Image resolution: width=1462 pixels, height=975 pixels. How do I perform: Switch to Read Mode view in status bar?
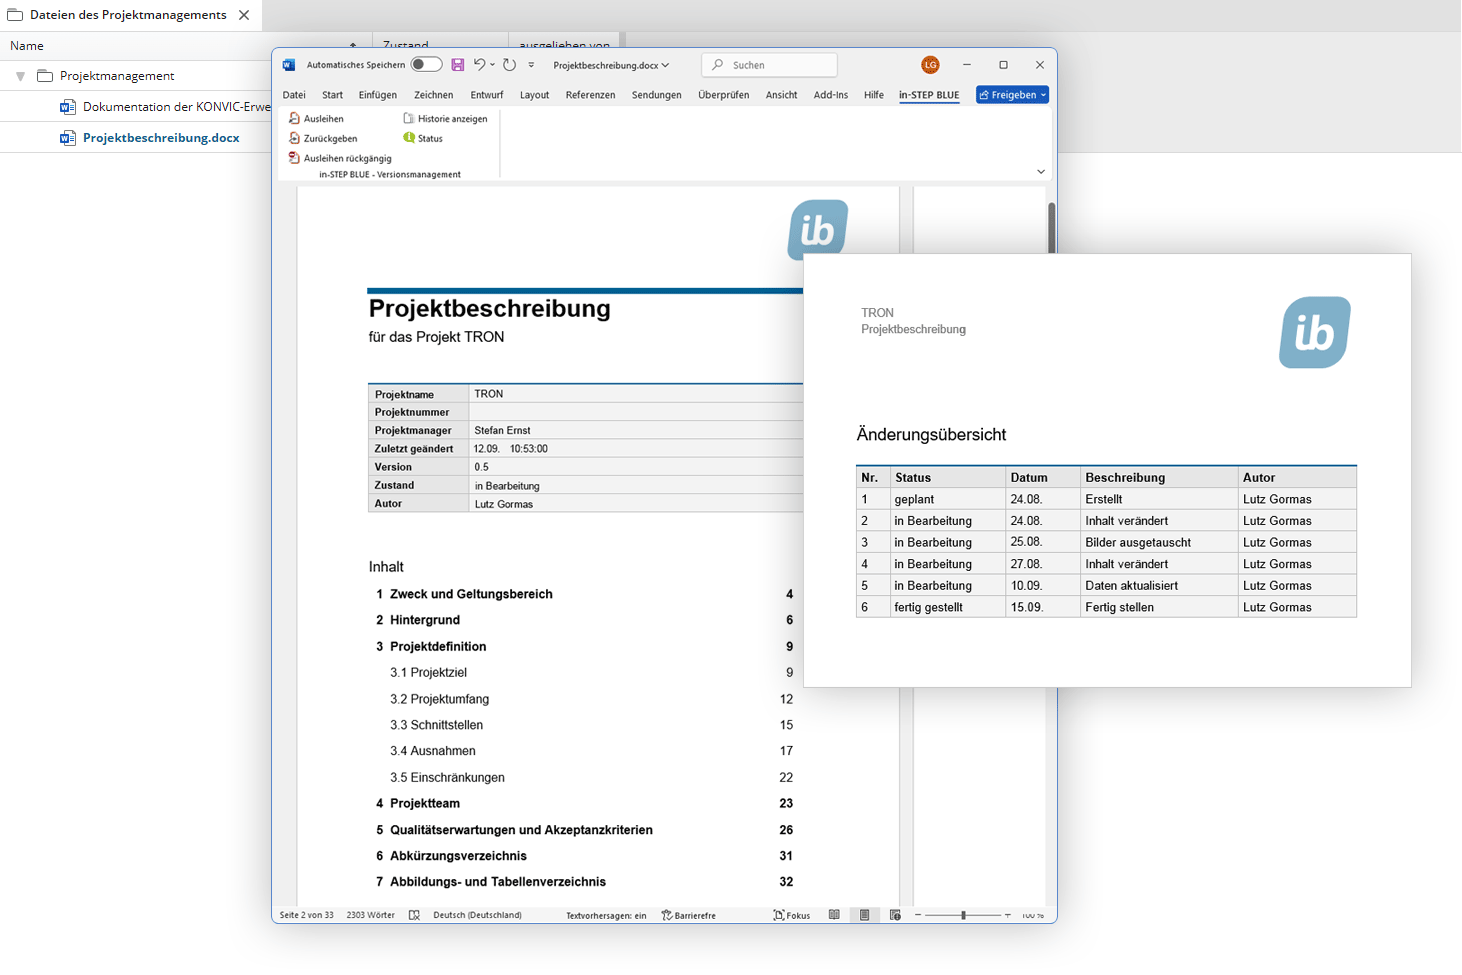pos(834,915)
